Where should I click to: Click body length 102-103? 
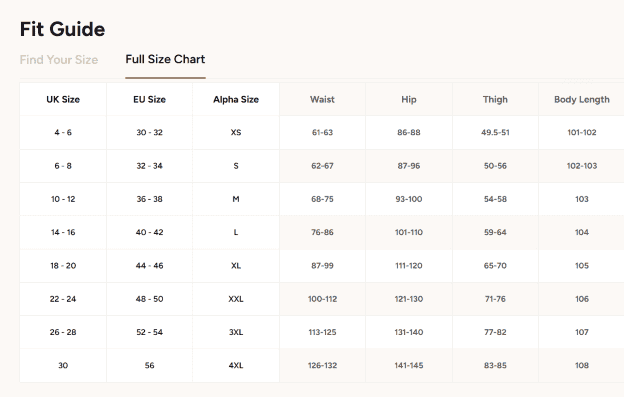(x=582, y=166)
